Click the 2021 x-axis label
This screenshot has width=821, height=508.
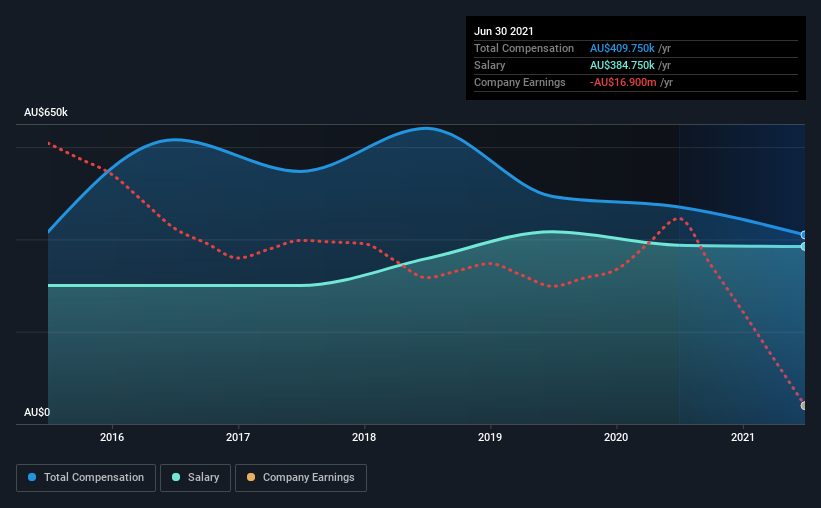742,437
